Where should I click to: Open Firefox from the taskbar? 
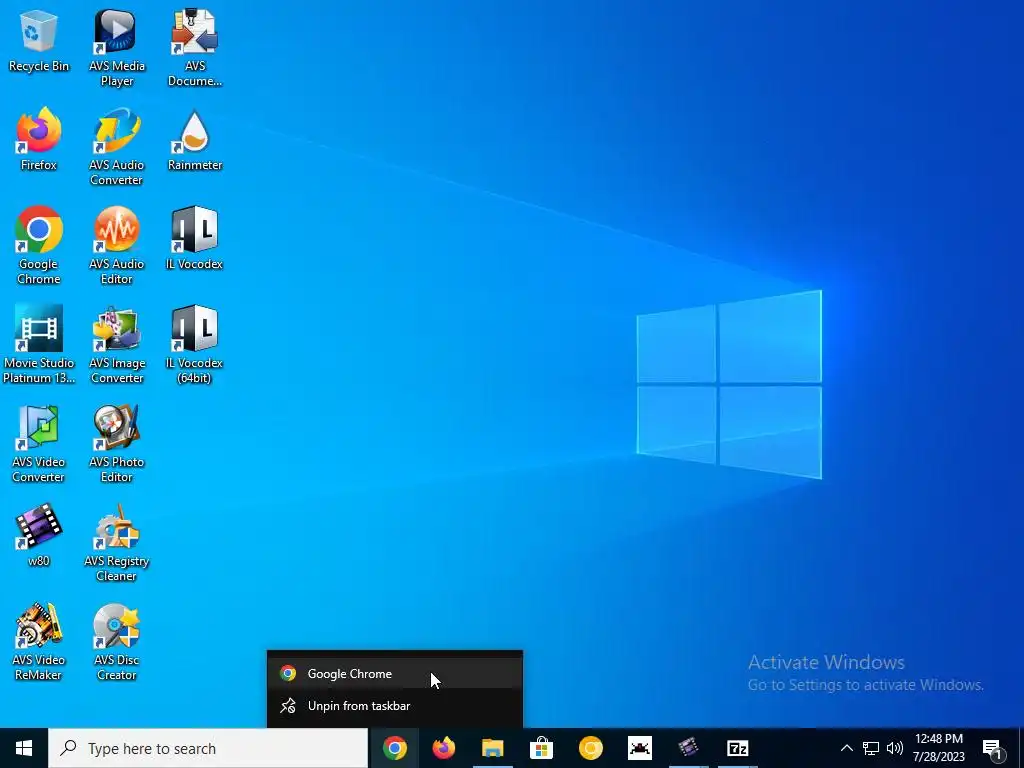point(443,748)
